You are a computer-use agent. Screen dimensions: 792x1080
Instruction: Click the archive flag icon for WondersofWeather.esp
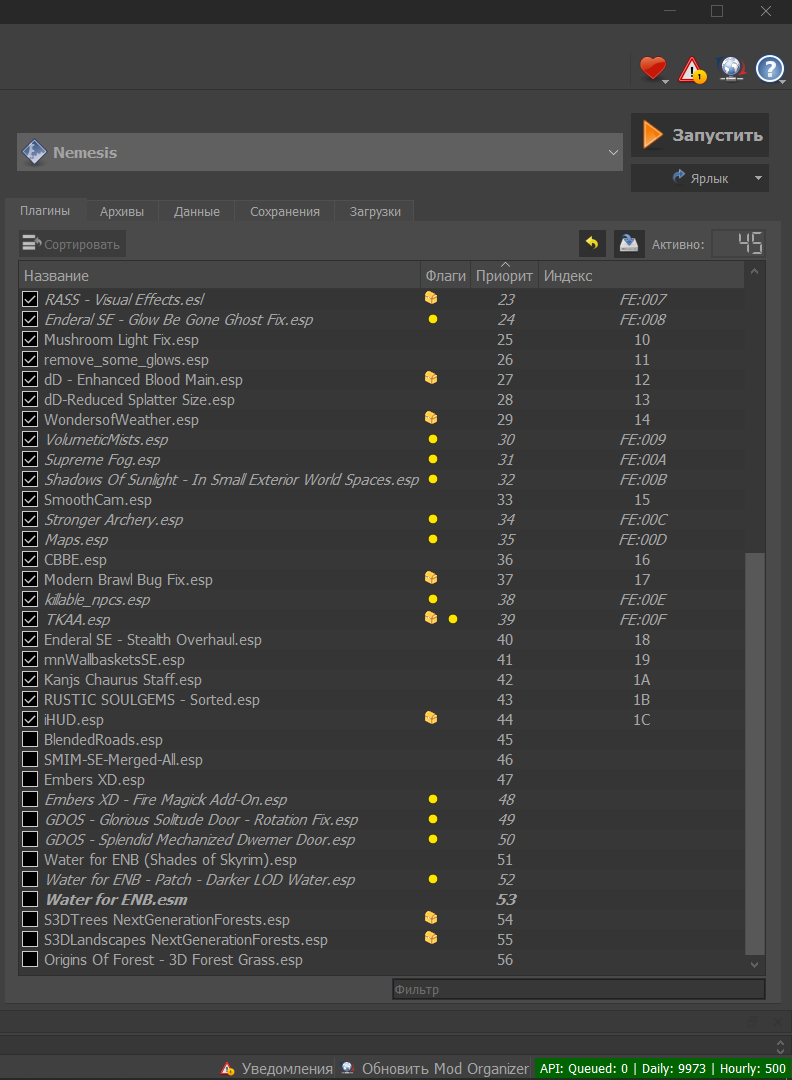(x=431, y=417)
